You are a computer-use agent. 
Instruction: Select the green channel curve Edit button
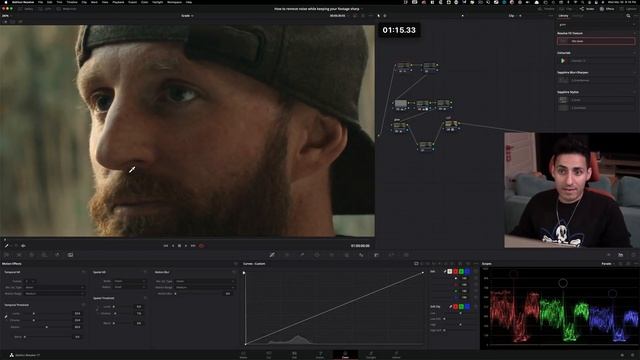461,271
